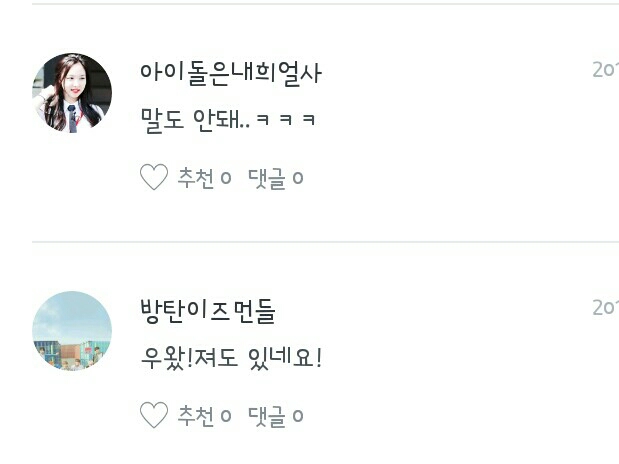Click the recommend count 0 on 아이돌은내희얼사's comment

pyautogui.click(x=226, y=178)
